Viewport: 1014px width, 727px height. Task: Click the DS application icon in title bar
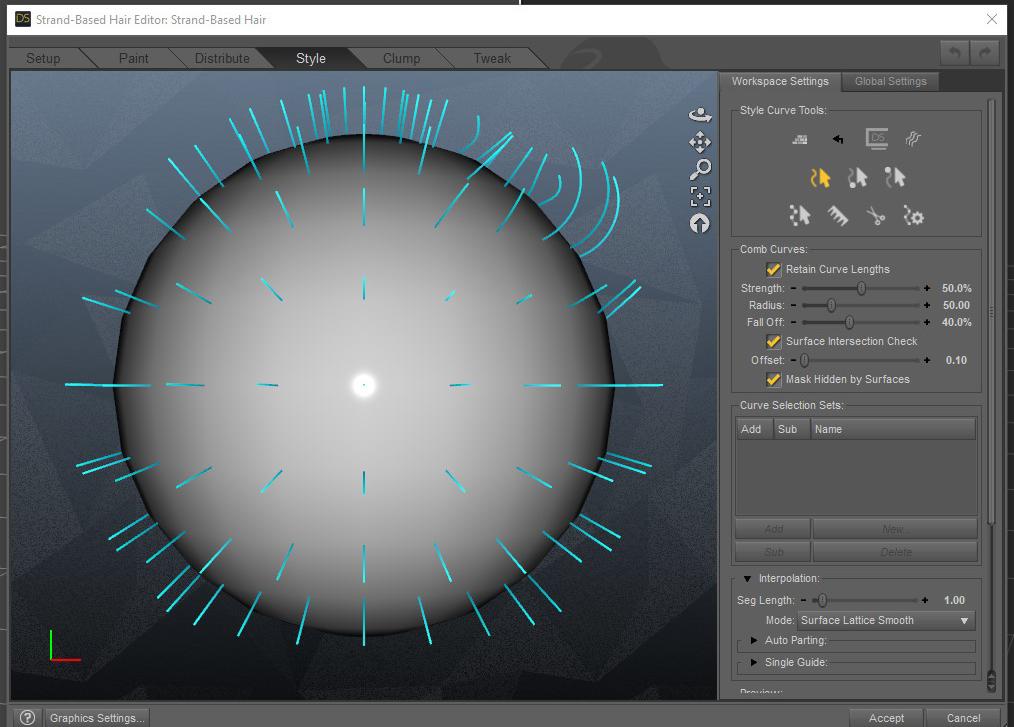[x=23, y=19]
